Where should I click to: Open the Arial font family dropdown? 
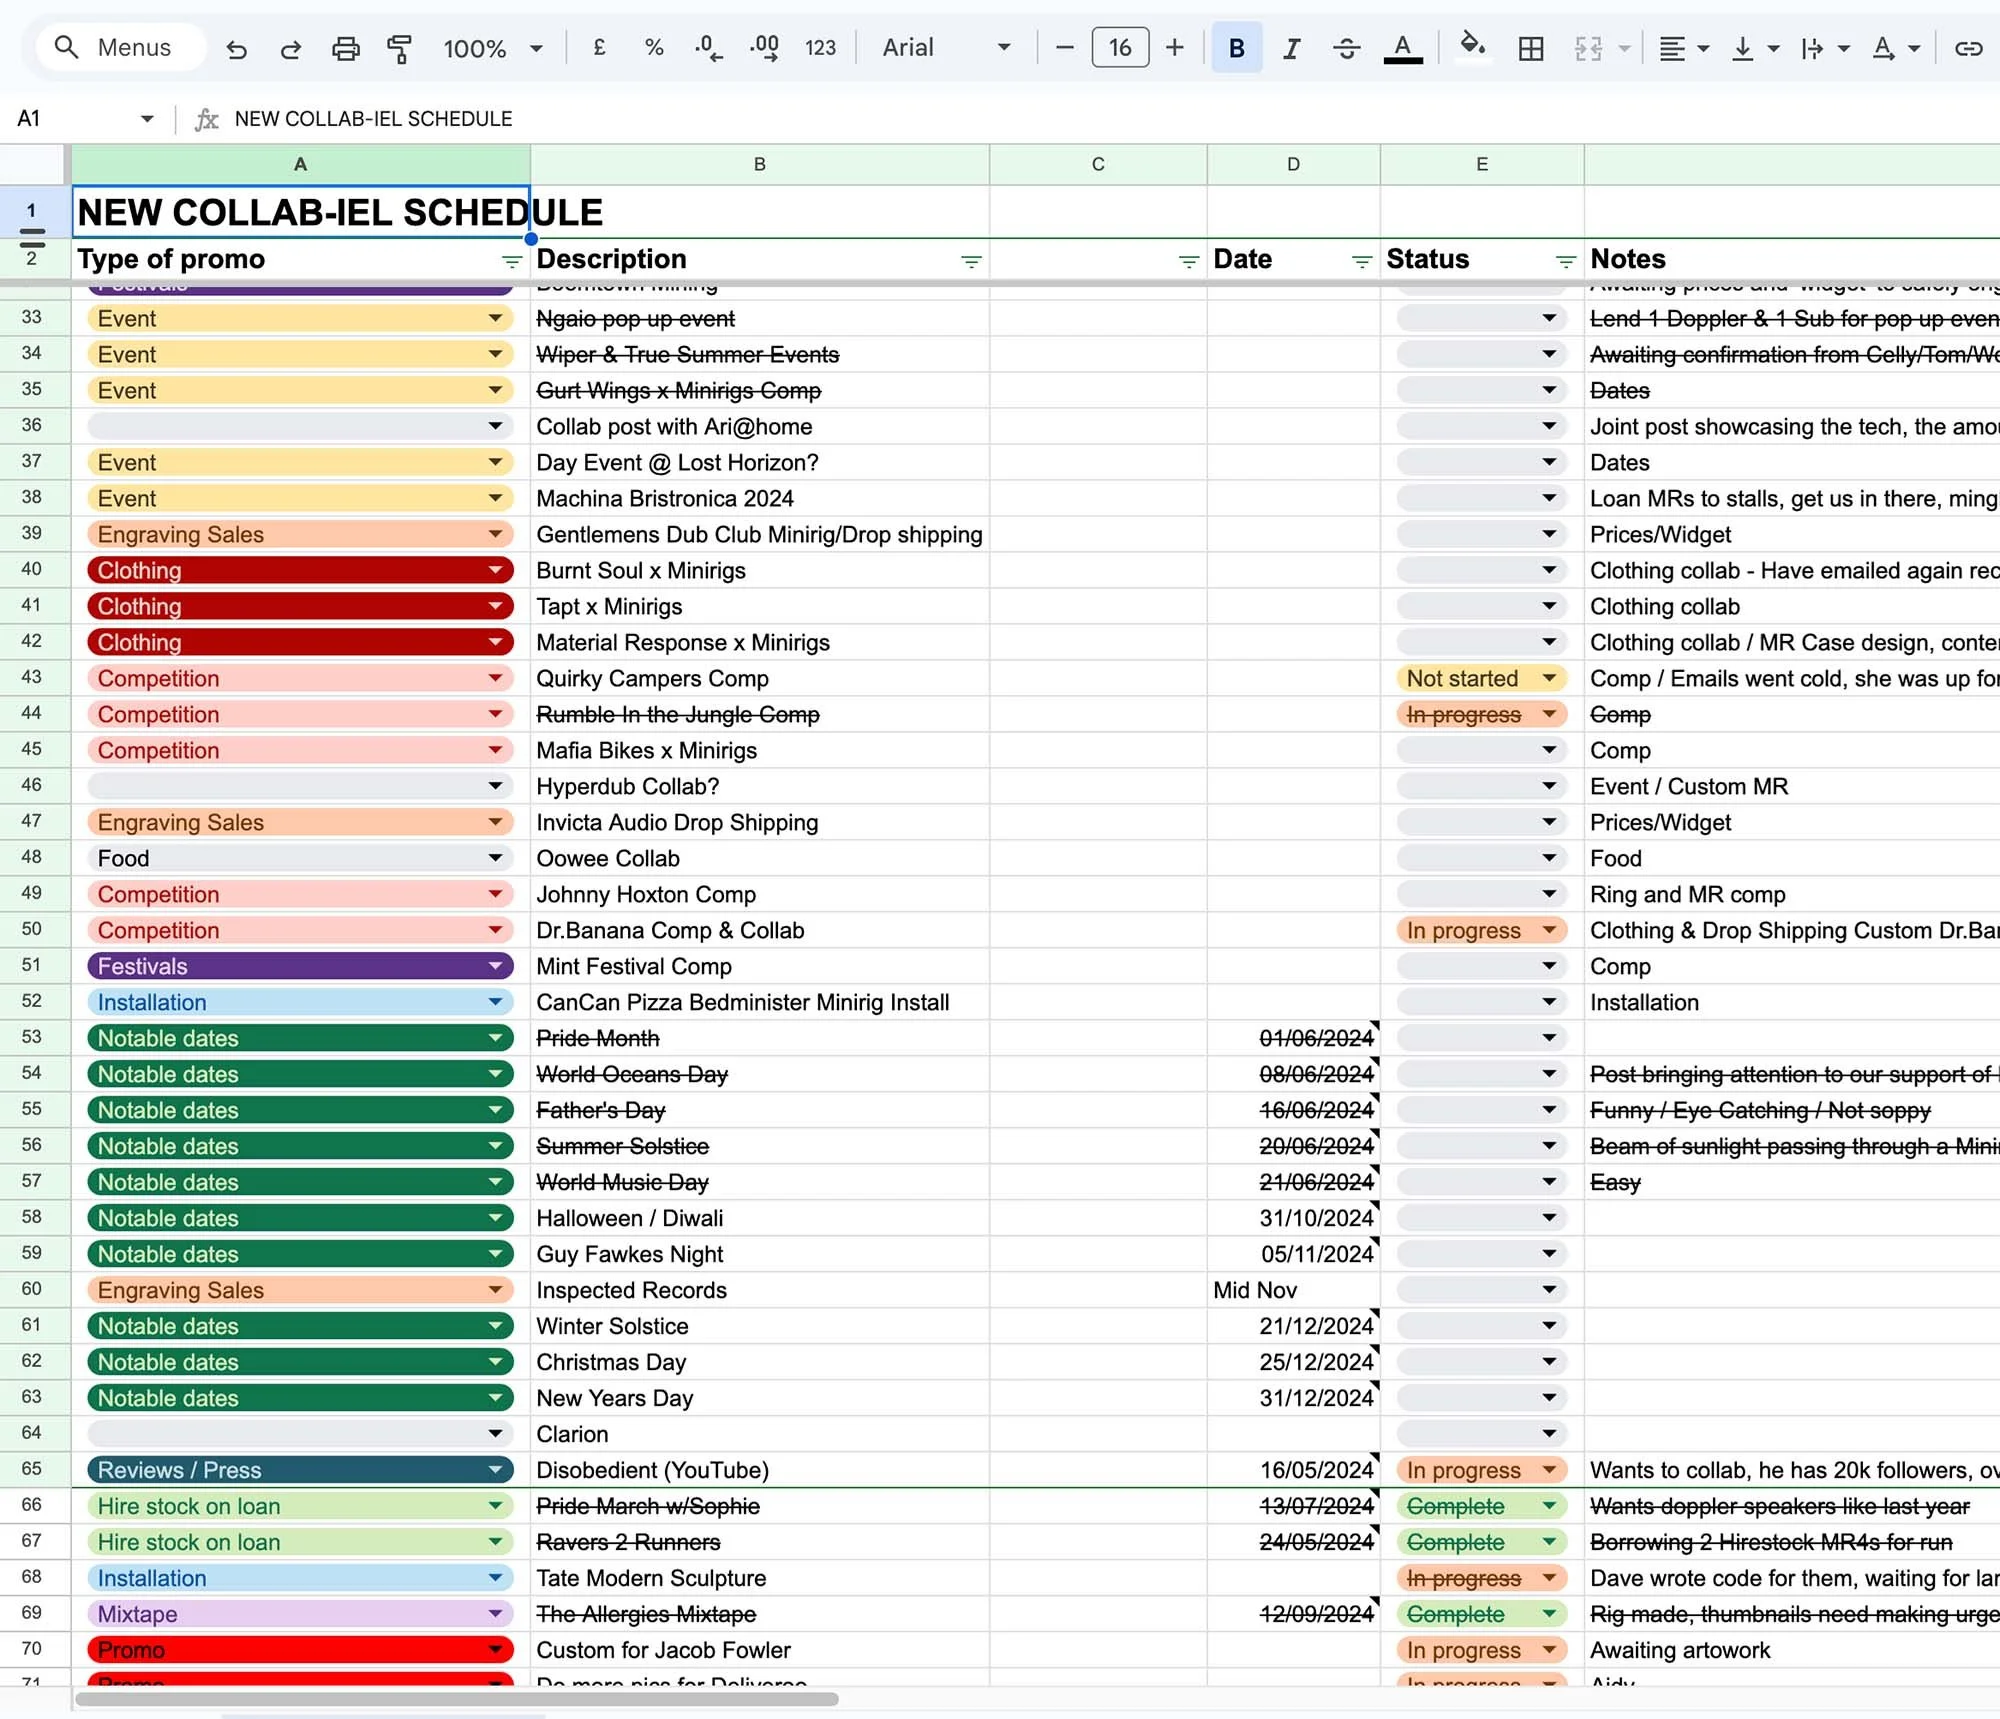pos(946,48)
